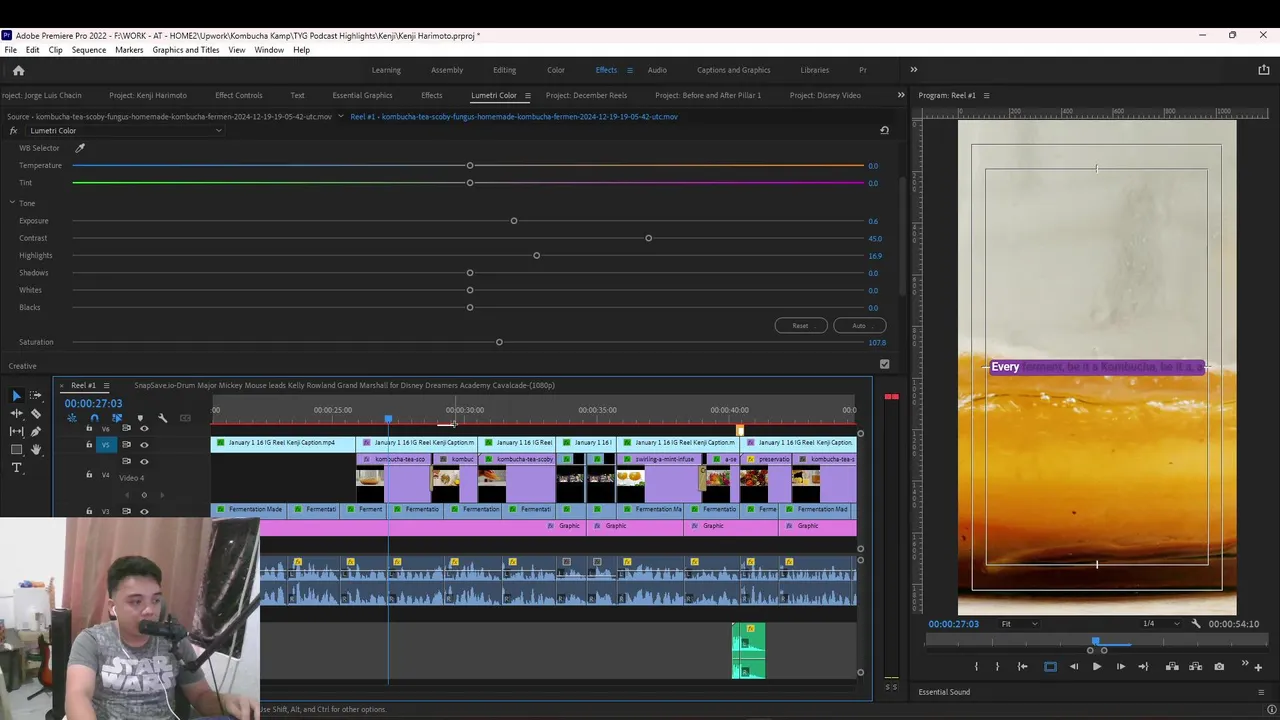Image resolution: width=1280 pixels, height=720 pixels.
Task: Show more workspaces overflow arrows
Action: tap(913, 70)
